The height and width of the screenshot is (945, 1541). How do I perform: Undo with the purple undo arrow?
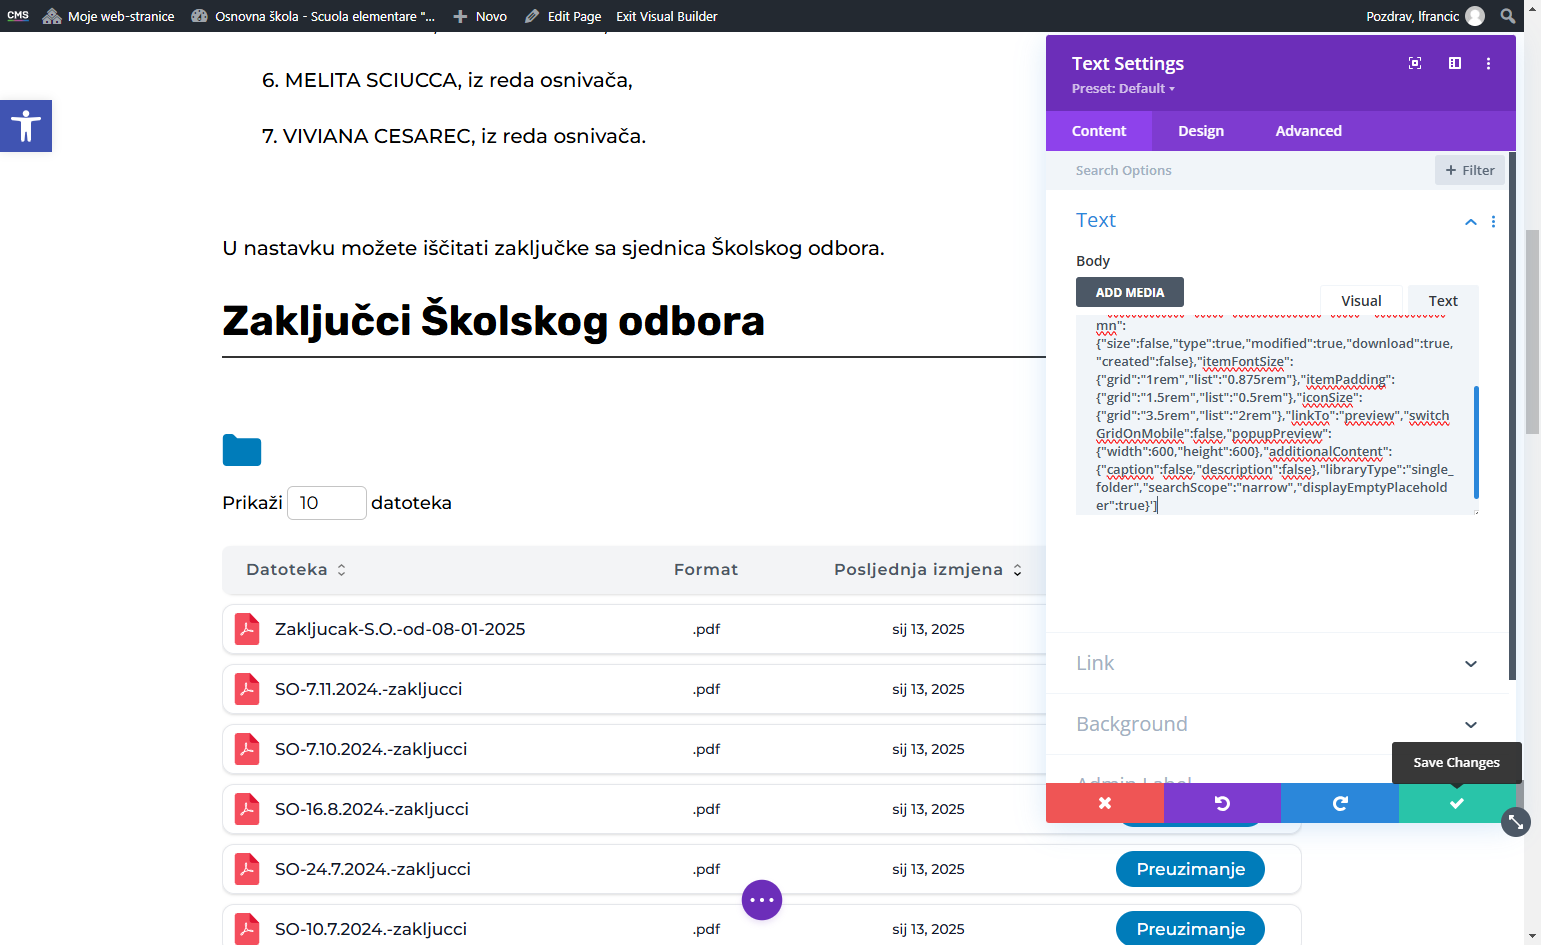[x=1222, y=803]
